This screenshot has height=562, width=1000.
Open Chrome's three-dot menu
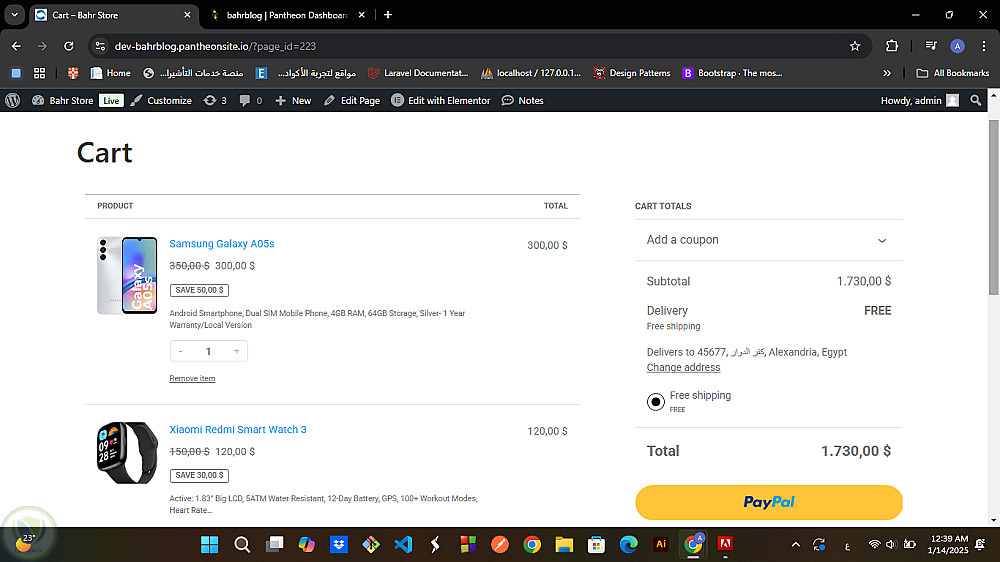click(x=983, y=46)
